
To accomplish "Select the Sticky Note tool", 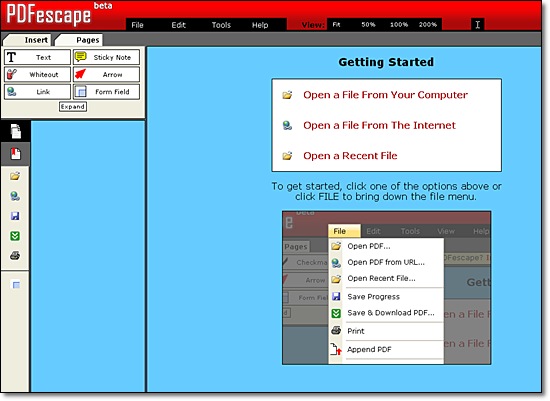I will [x=106, y=57].
